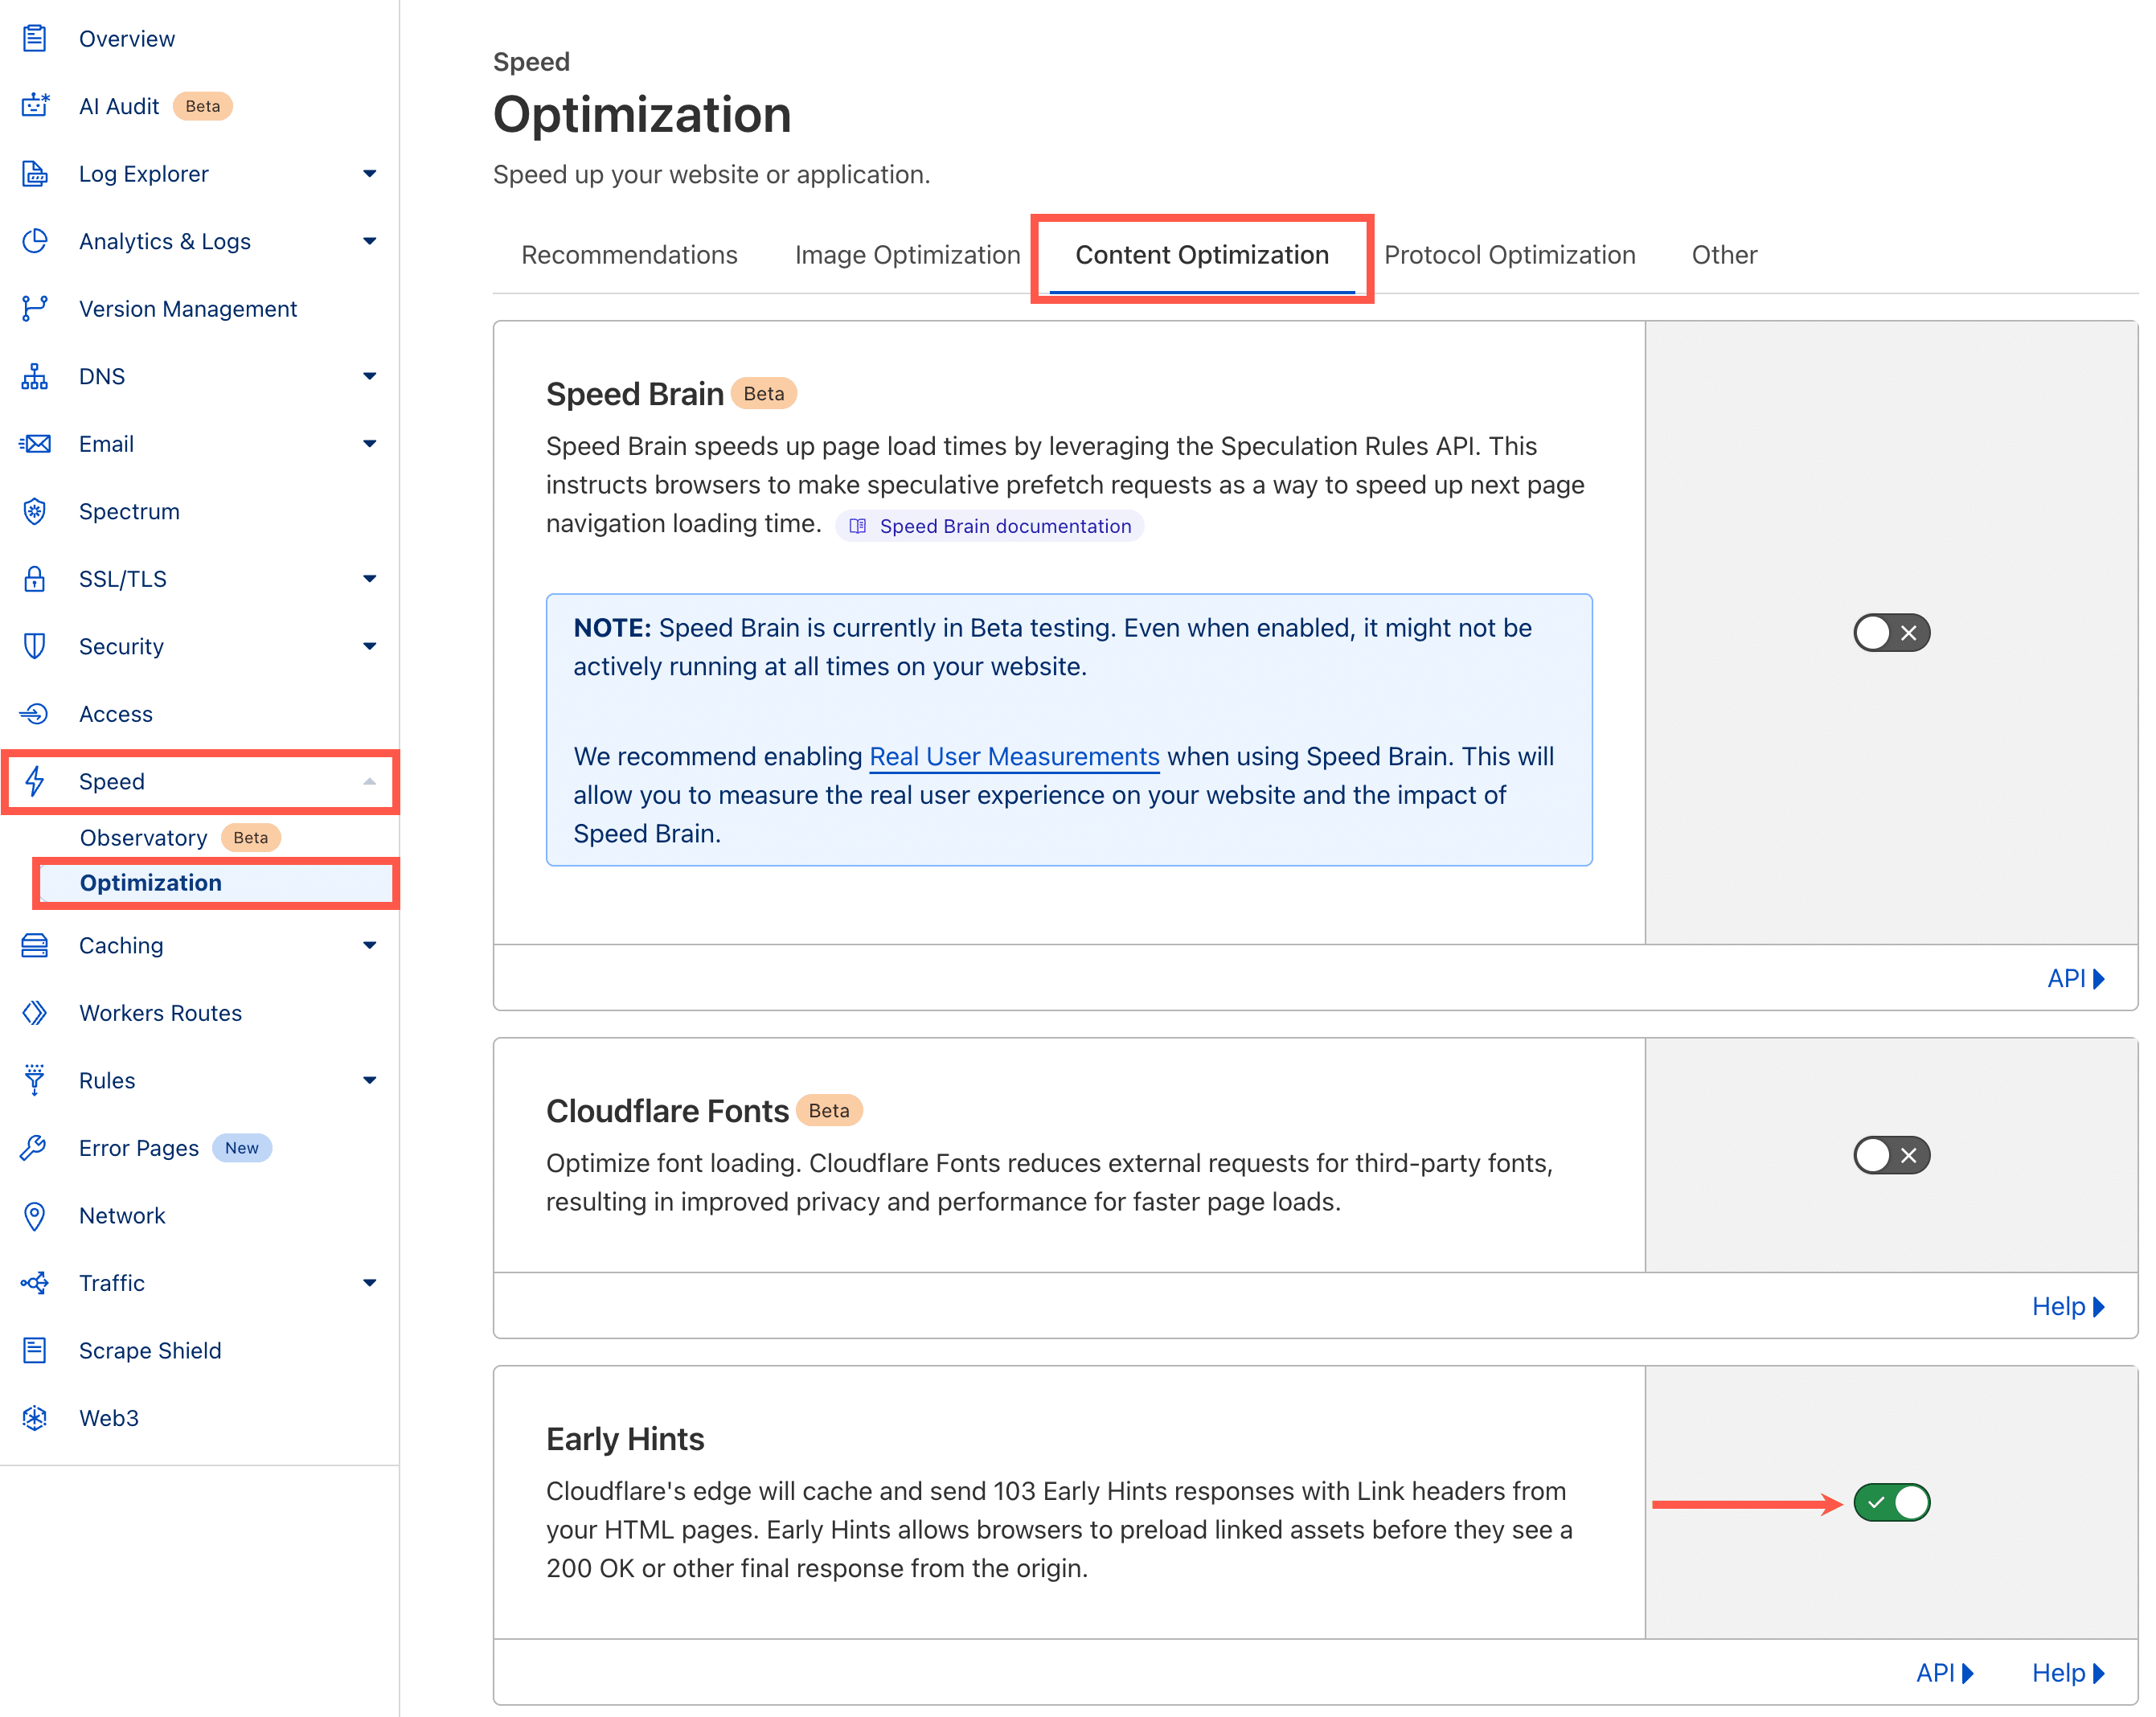The width and height of the screenshot is (2156, 1717).
Task: Collapse the Speed section
Action: [369, 781]
